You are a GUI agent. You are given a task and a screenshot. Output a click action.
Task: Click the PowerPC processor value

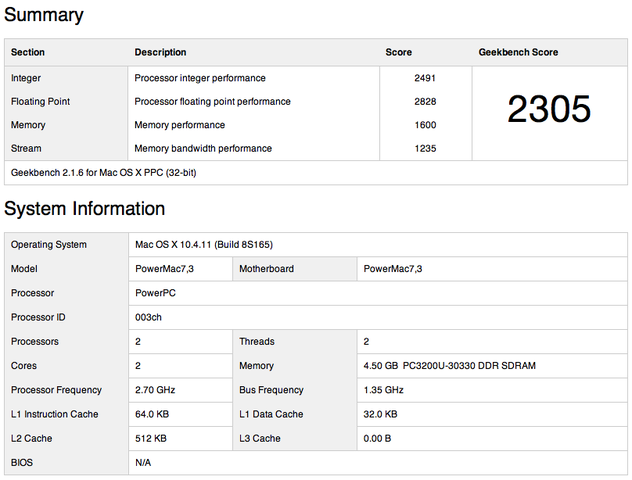click(x=155, y=293)
